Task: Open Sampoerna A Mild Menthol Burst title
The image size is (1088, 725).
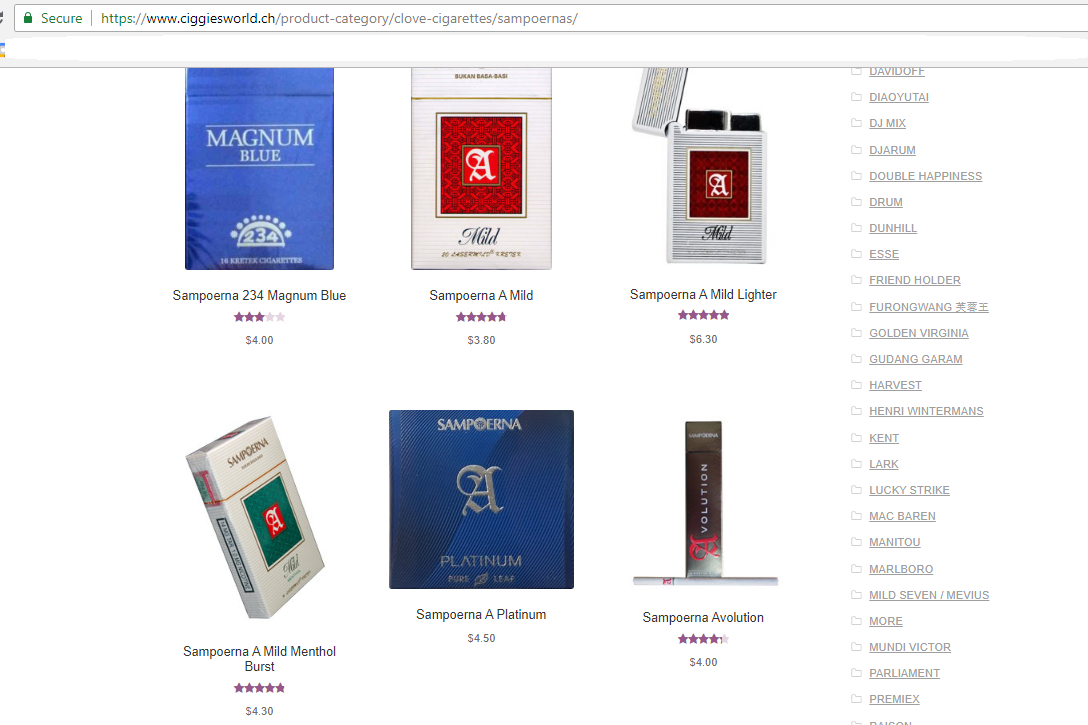Action: coord(260,659)
